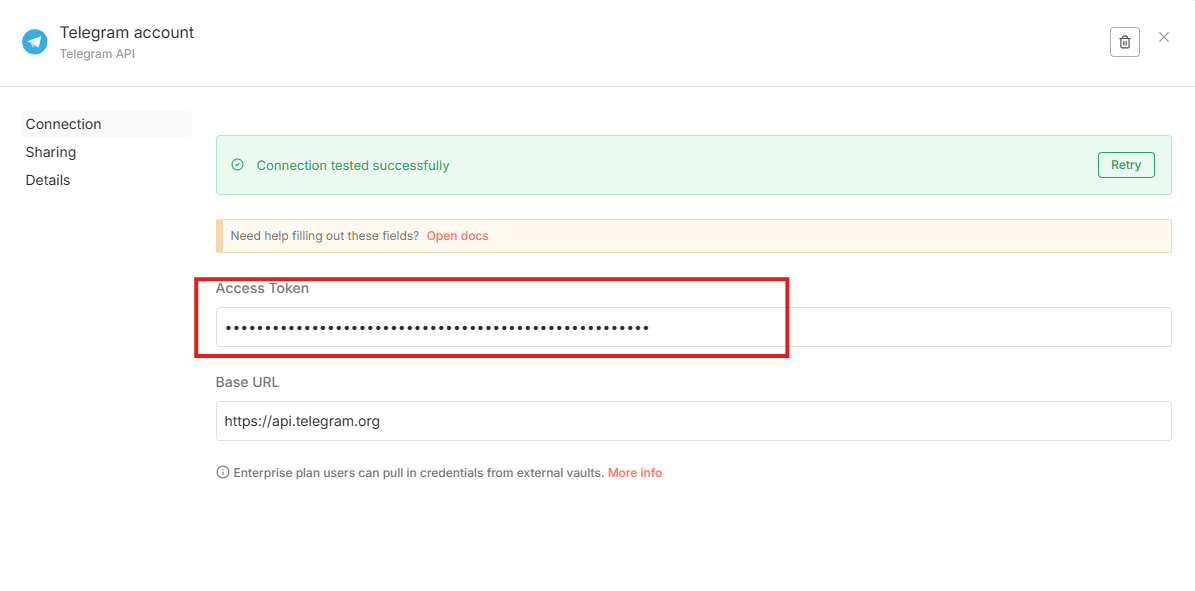Click the Telegram API subtitle text
1195x591 pixels.
click(97, 54)
